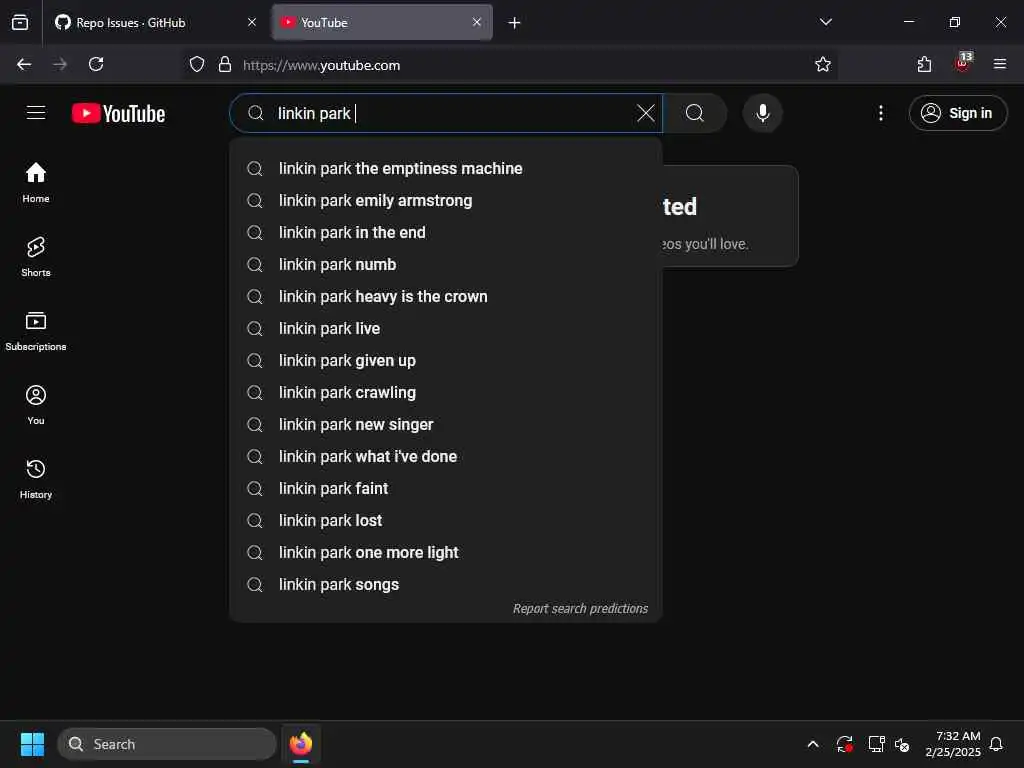
Task: Pick suggestion linkin park songs
Action: (x=446, y=584)
